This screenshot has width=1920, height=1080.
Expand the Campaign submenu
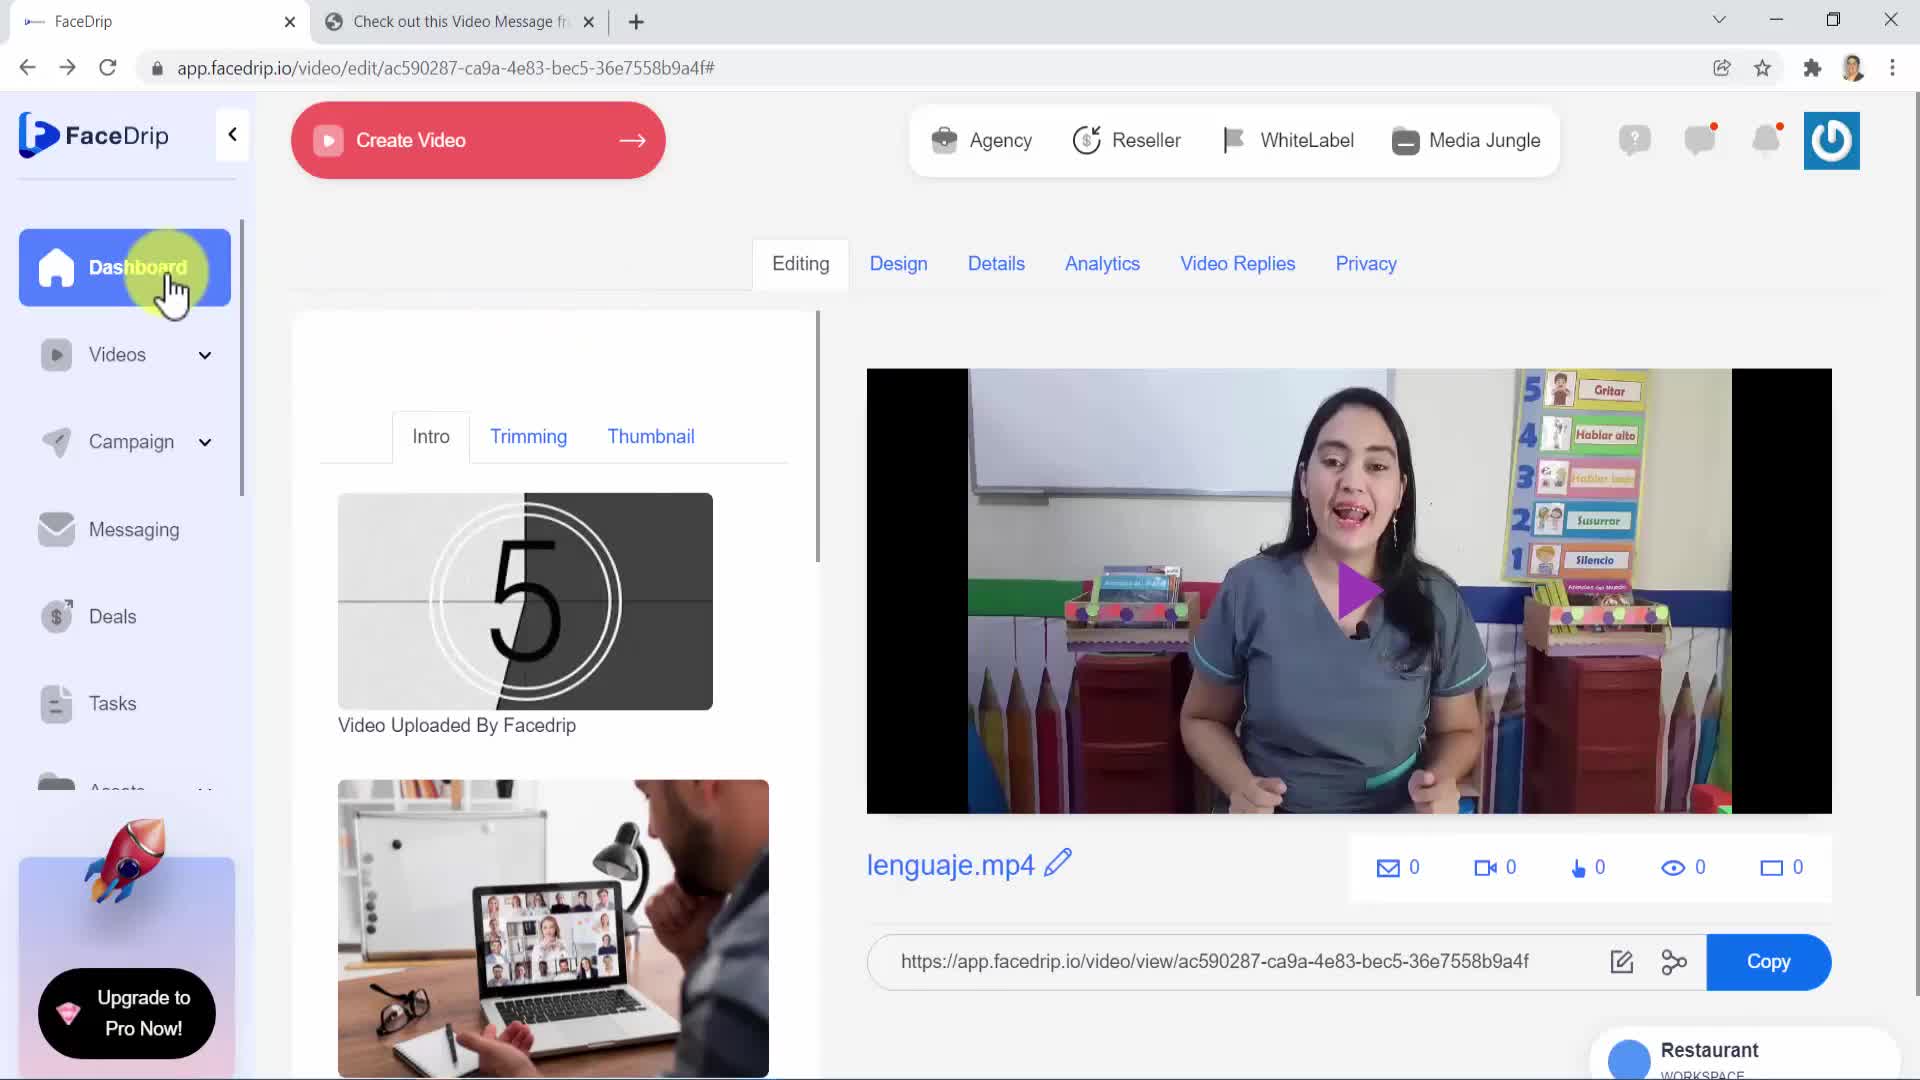(205, 442)
